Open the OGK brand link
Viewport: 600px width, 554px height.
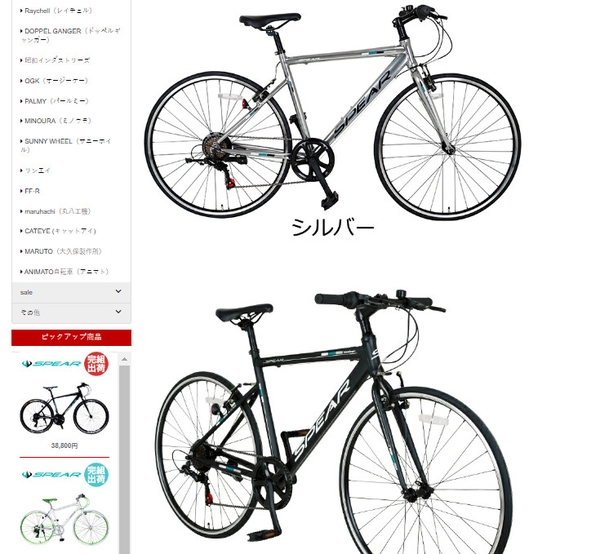(x=54, y=81)
